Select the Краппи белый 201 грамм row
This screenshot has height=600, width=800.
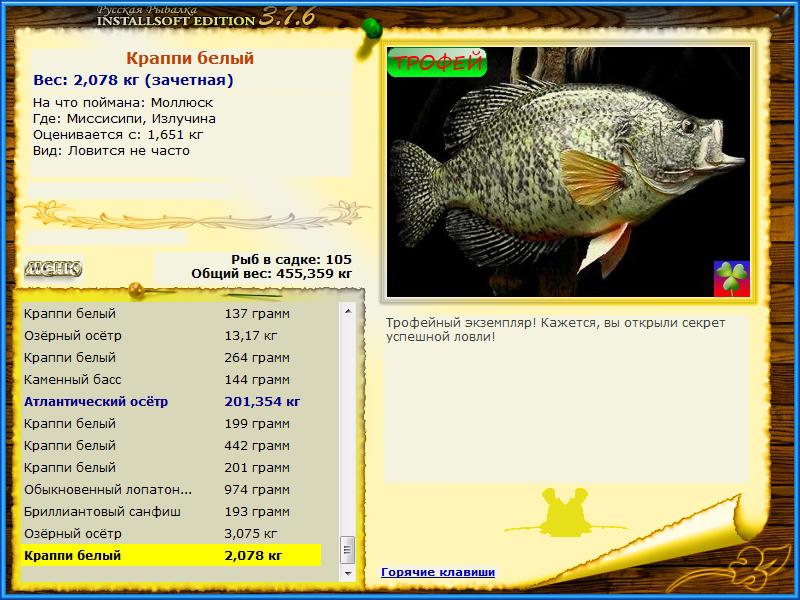[x=172, y=467]
